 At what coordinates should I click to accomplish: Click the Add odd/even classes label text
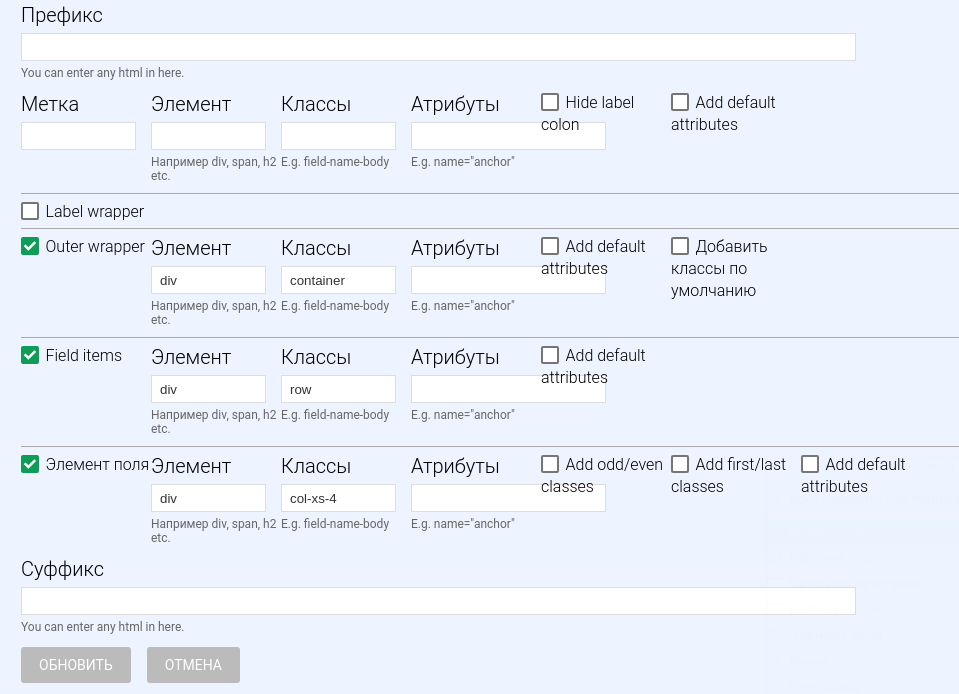tap(602, 475)
